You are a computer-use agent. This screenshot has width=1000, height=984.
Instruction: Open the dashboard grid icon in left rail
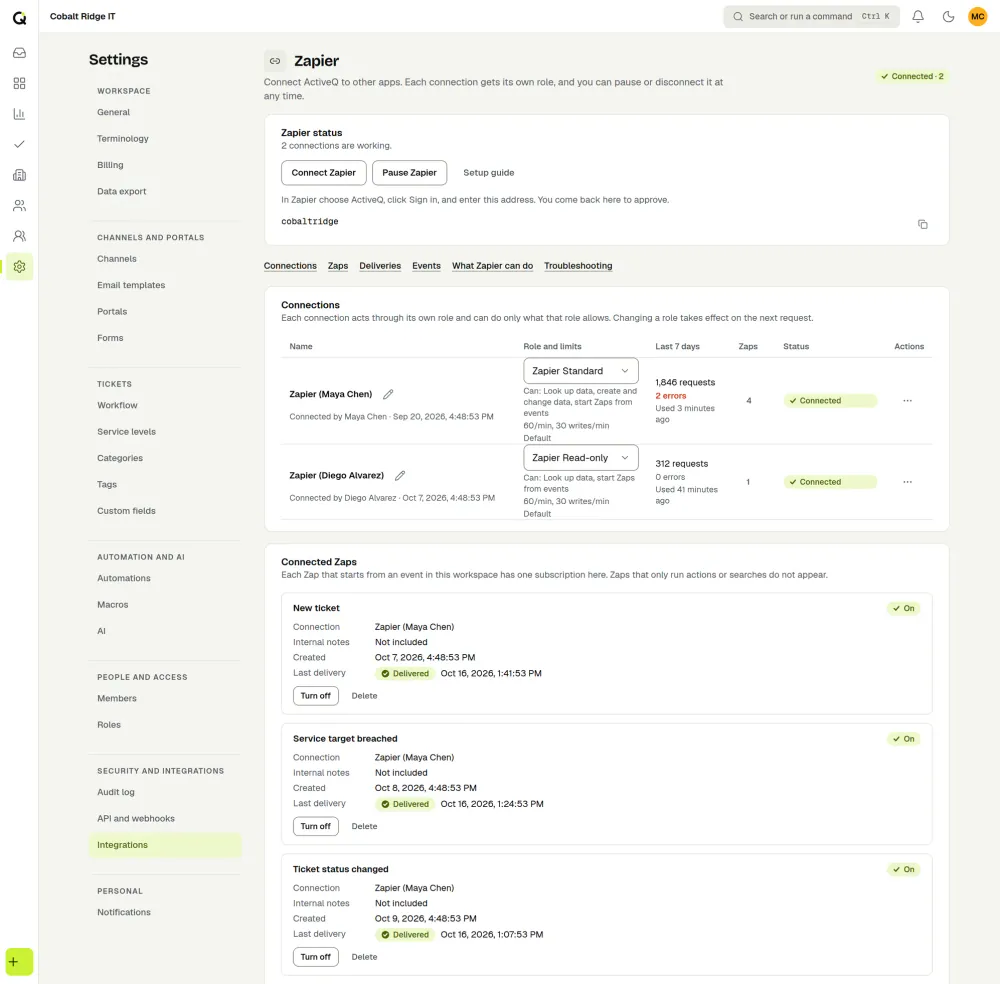point(19,84)
